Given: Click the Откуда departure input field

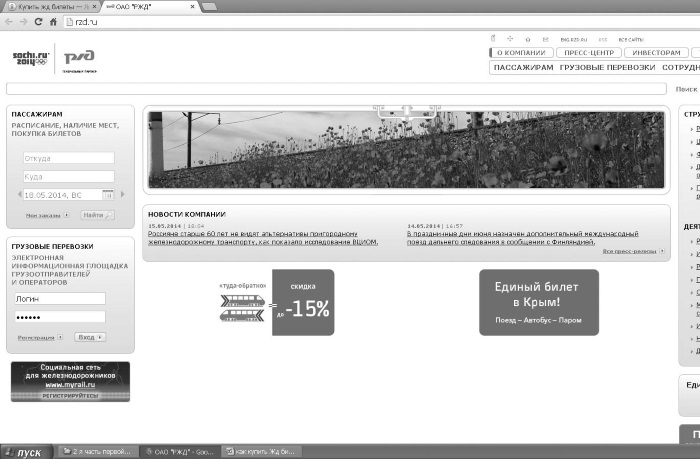Looking at the screenshot, I should [69, 158].
